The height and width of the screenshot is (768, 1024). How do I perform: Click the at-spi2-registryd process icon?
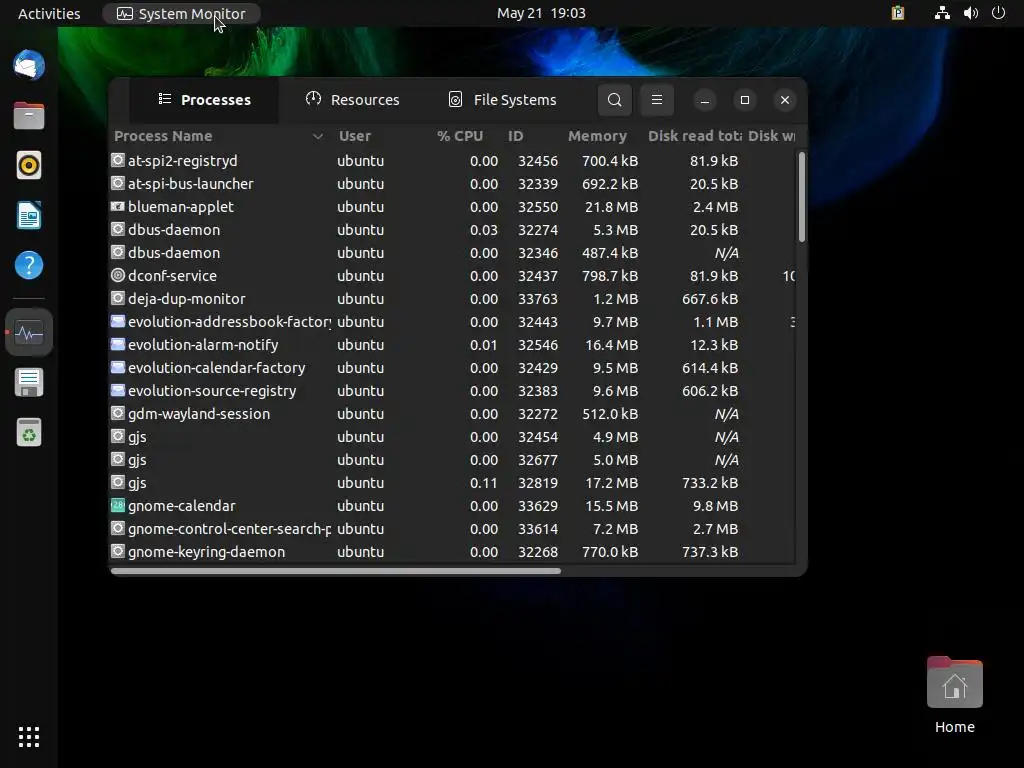pos(118,160)
